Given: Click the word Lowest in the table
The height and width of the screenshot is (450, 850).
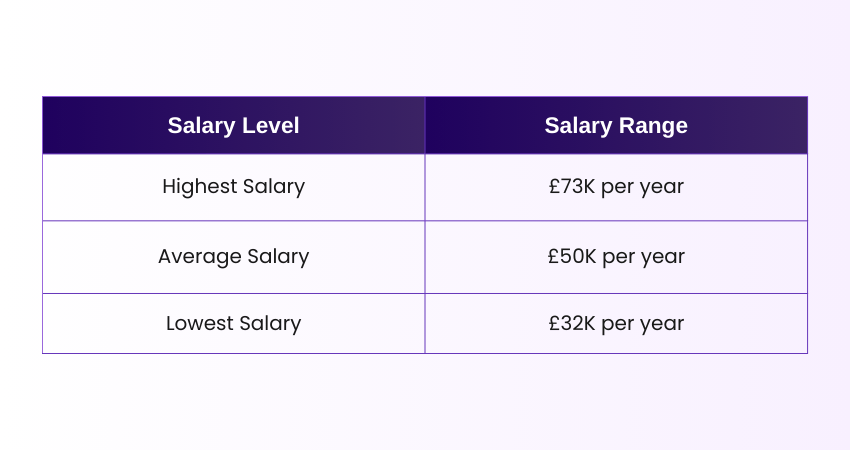Looking at the screenshot, I should pos(200,323).
